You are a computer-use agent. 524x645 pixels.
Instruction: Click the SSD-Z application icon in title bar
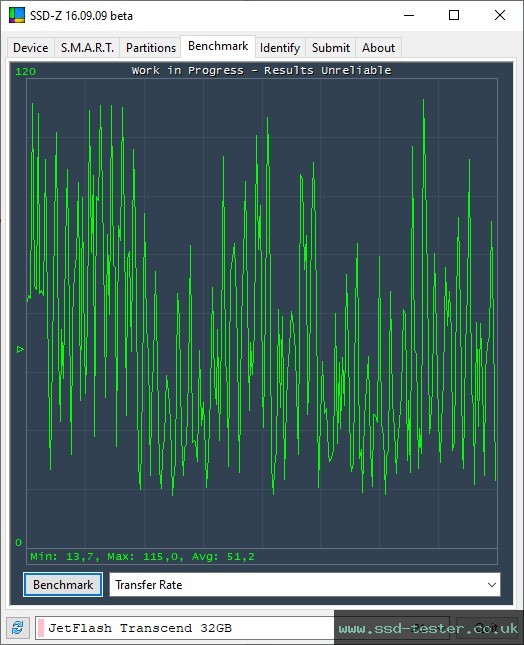click(17, 15)
